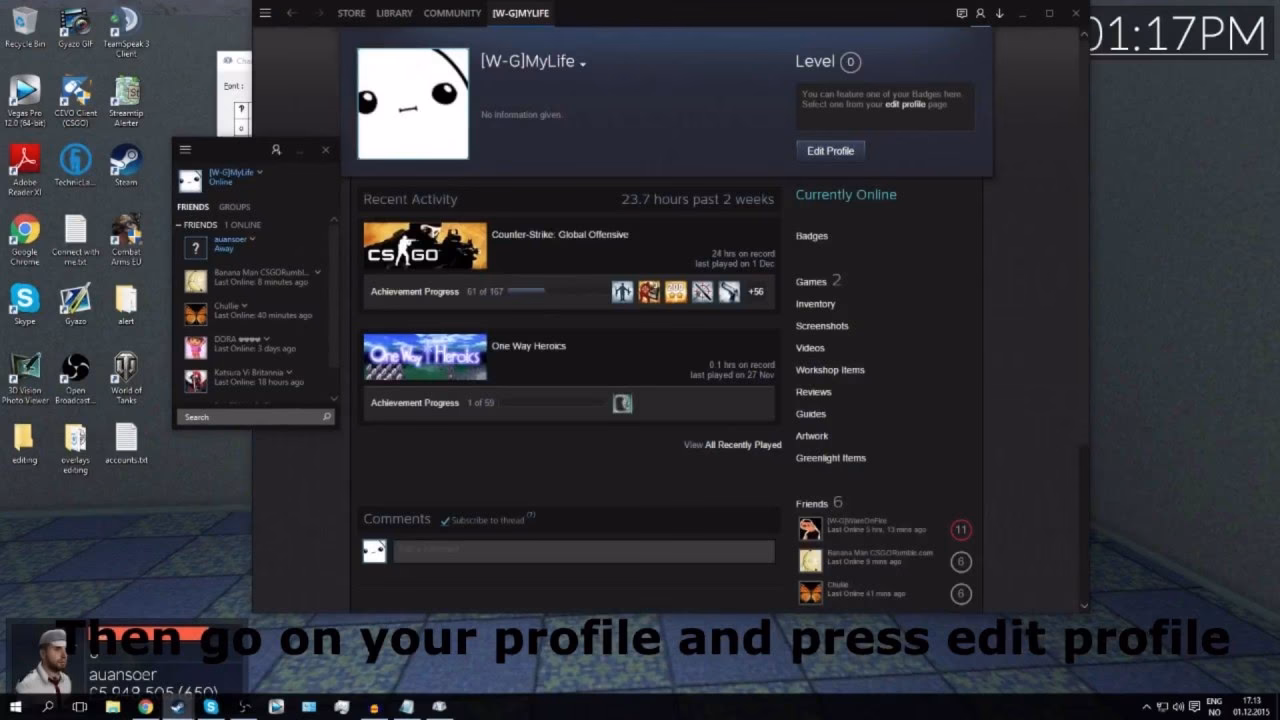The image size is (1280, 720).
Task: Switch to GROUPS tab in friends list
Action: [x=234, y=207]
